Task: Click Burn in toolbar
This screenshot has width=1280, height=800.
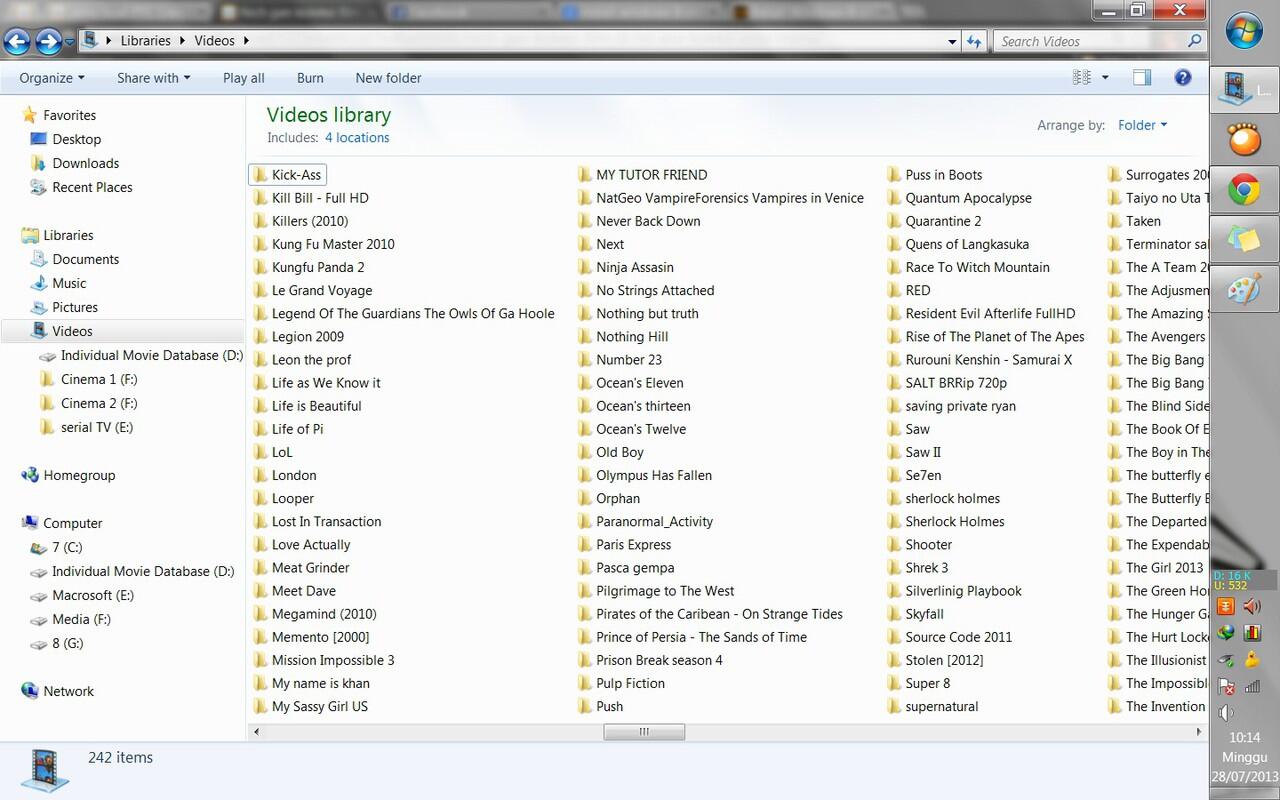Action: [310, 78]
